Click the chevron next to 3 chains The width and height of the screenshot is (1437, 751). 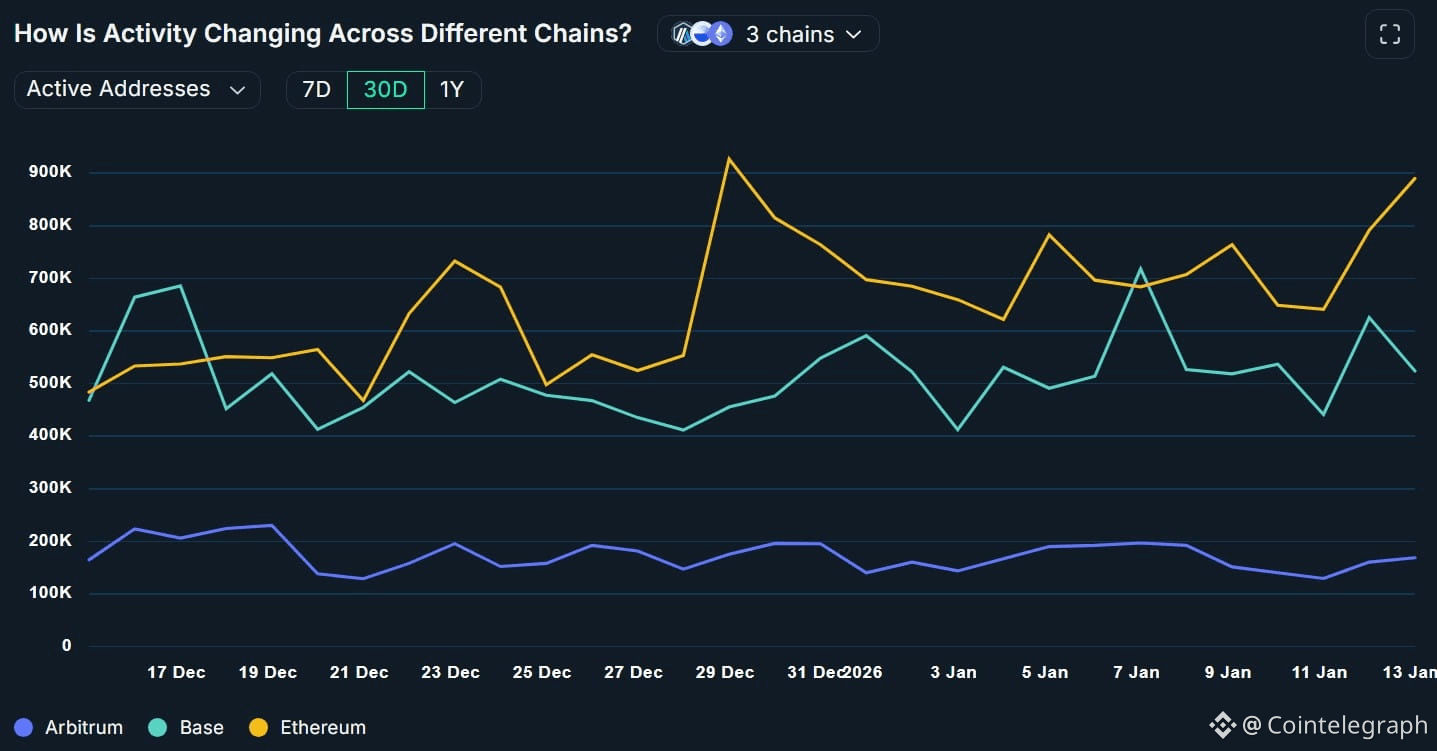tap(855, 33)
